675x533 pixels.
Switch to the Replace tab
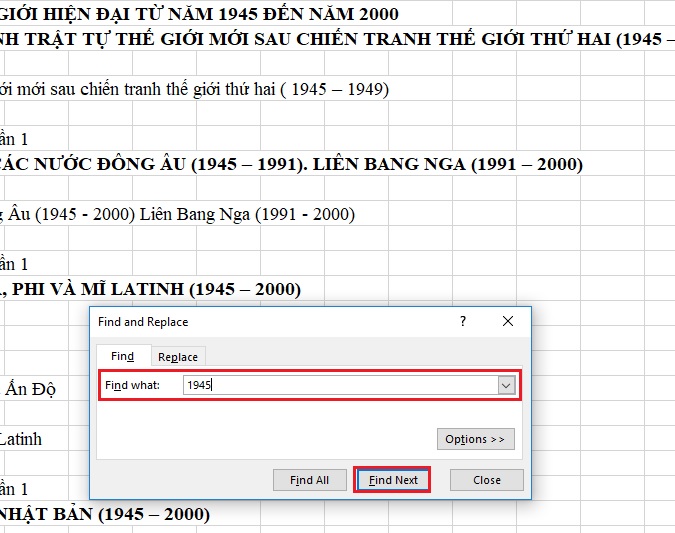178,357
